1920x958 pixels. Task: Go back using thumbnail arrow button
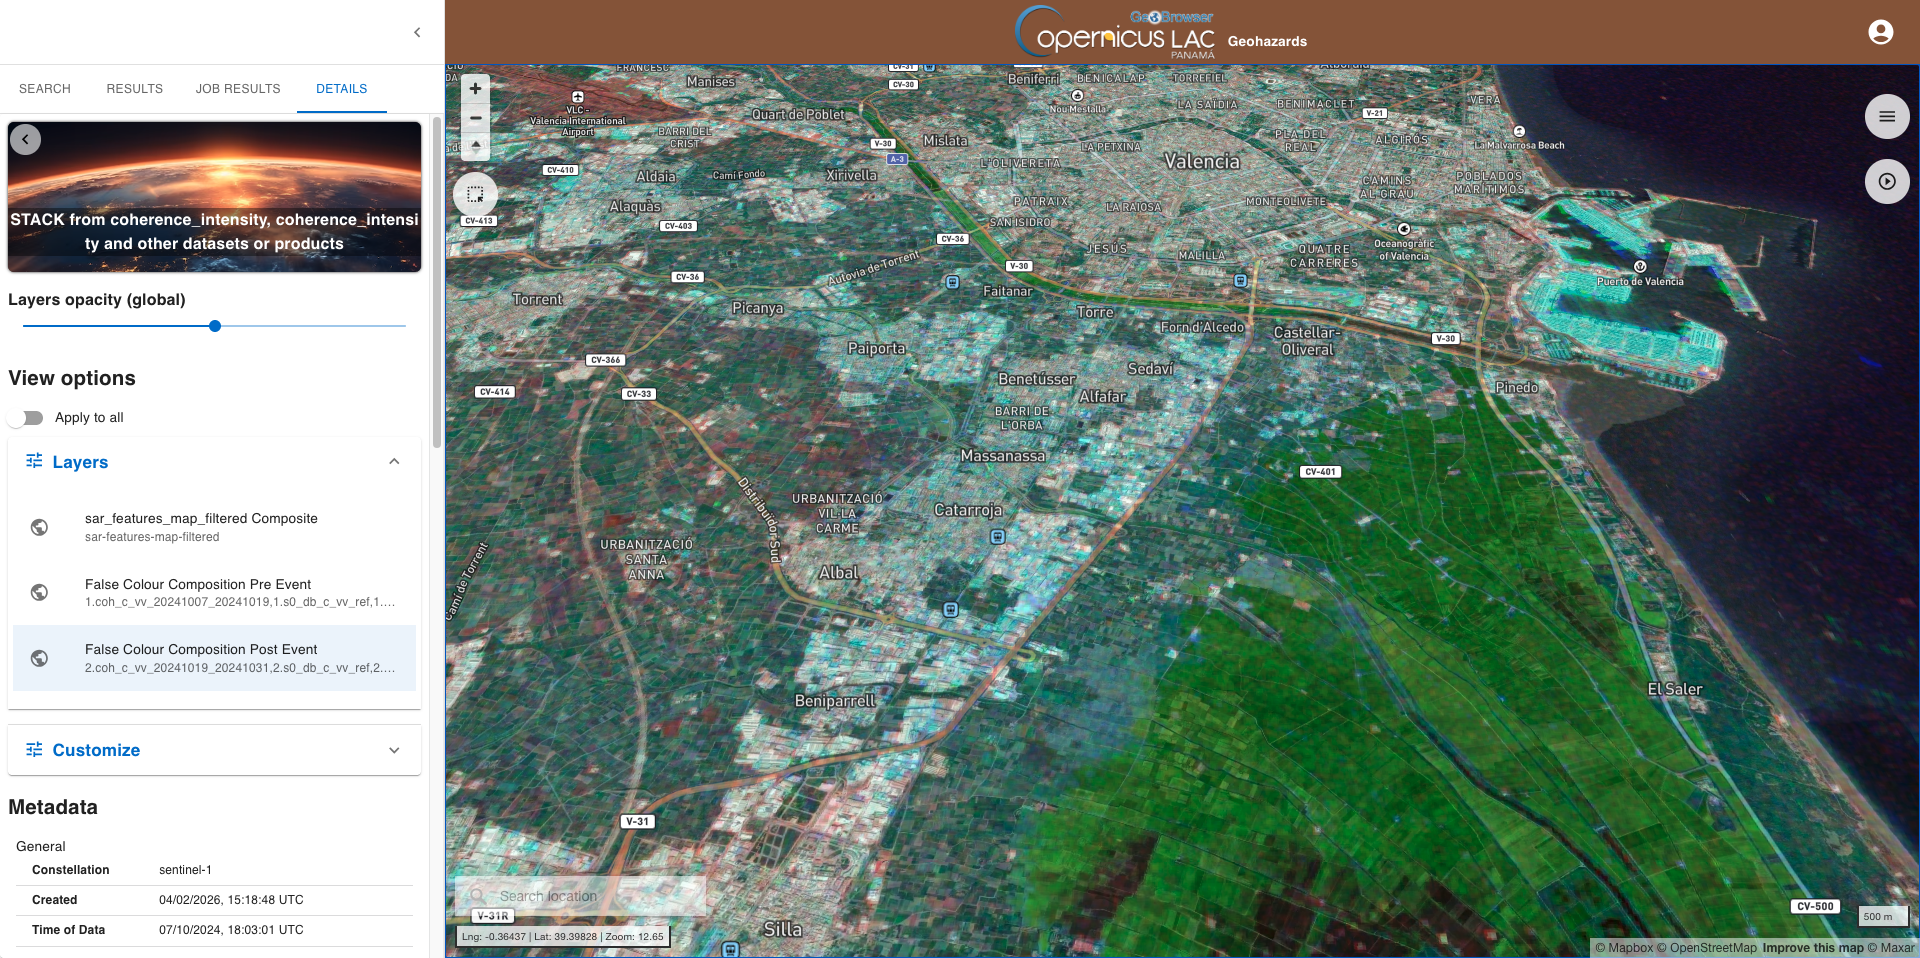(x=26, y=140)
